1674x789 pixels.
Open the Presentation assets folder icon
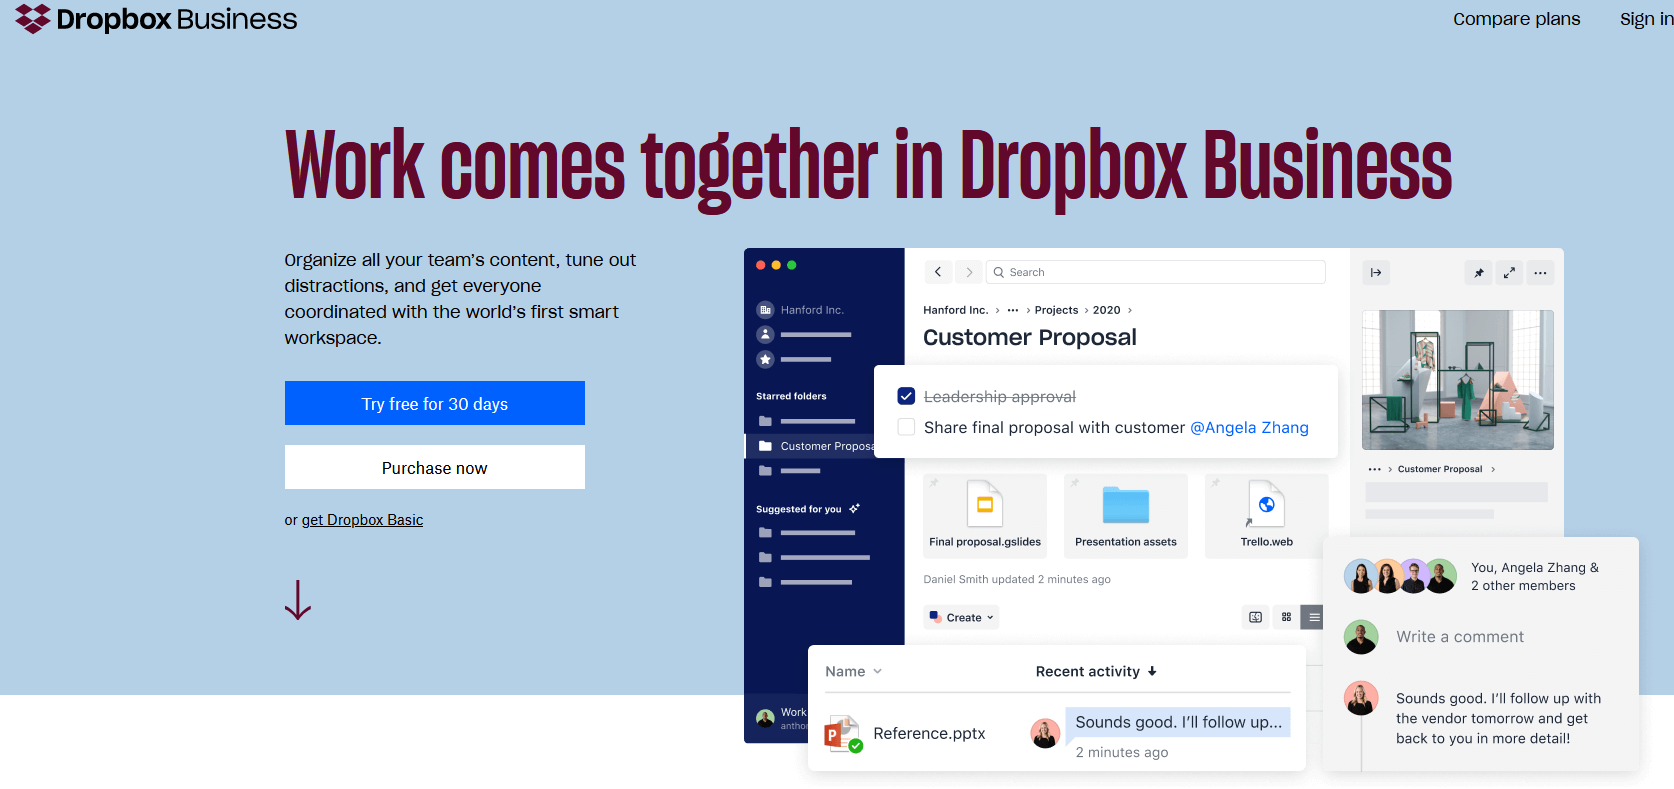point(1125,506)
